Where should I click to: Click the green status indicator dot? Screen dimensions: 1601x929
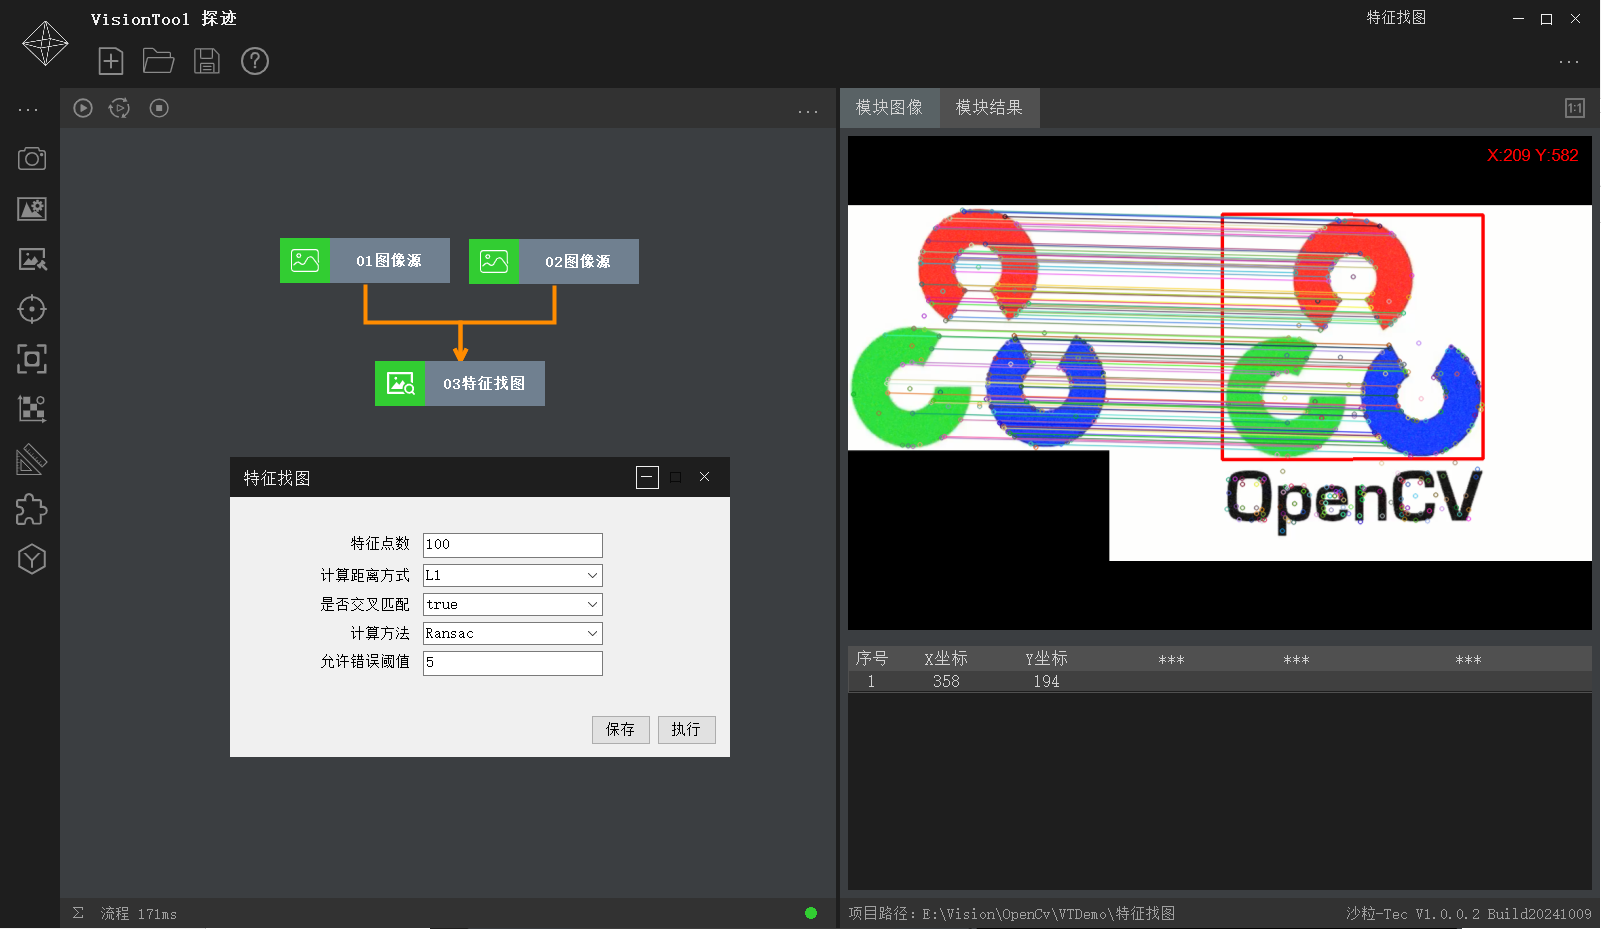tap(811, 913)
